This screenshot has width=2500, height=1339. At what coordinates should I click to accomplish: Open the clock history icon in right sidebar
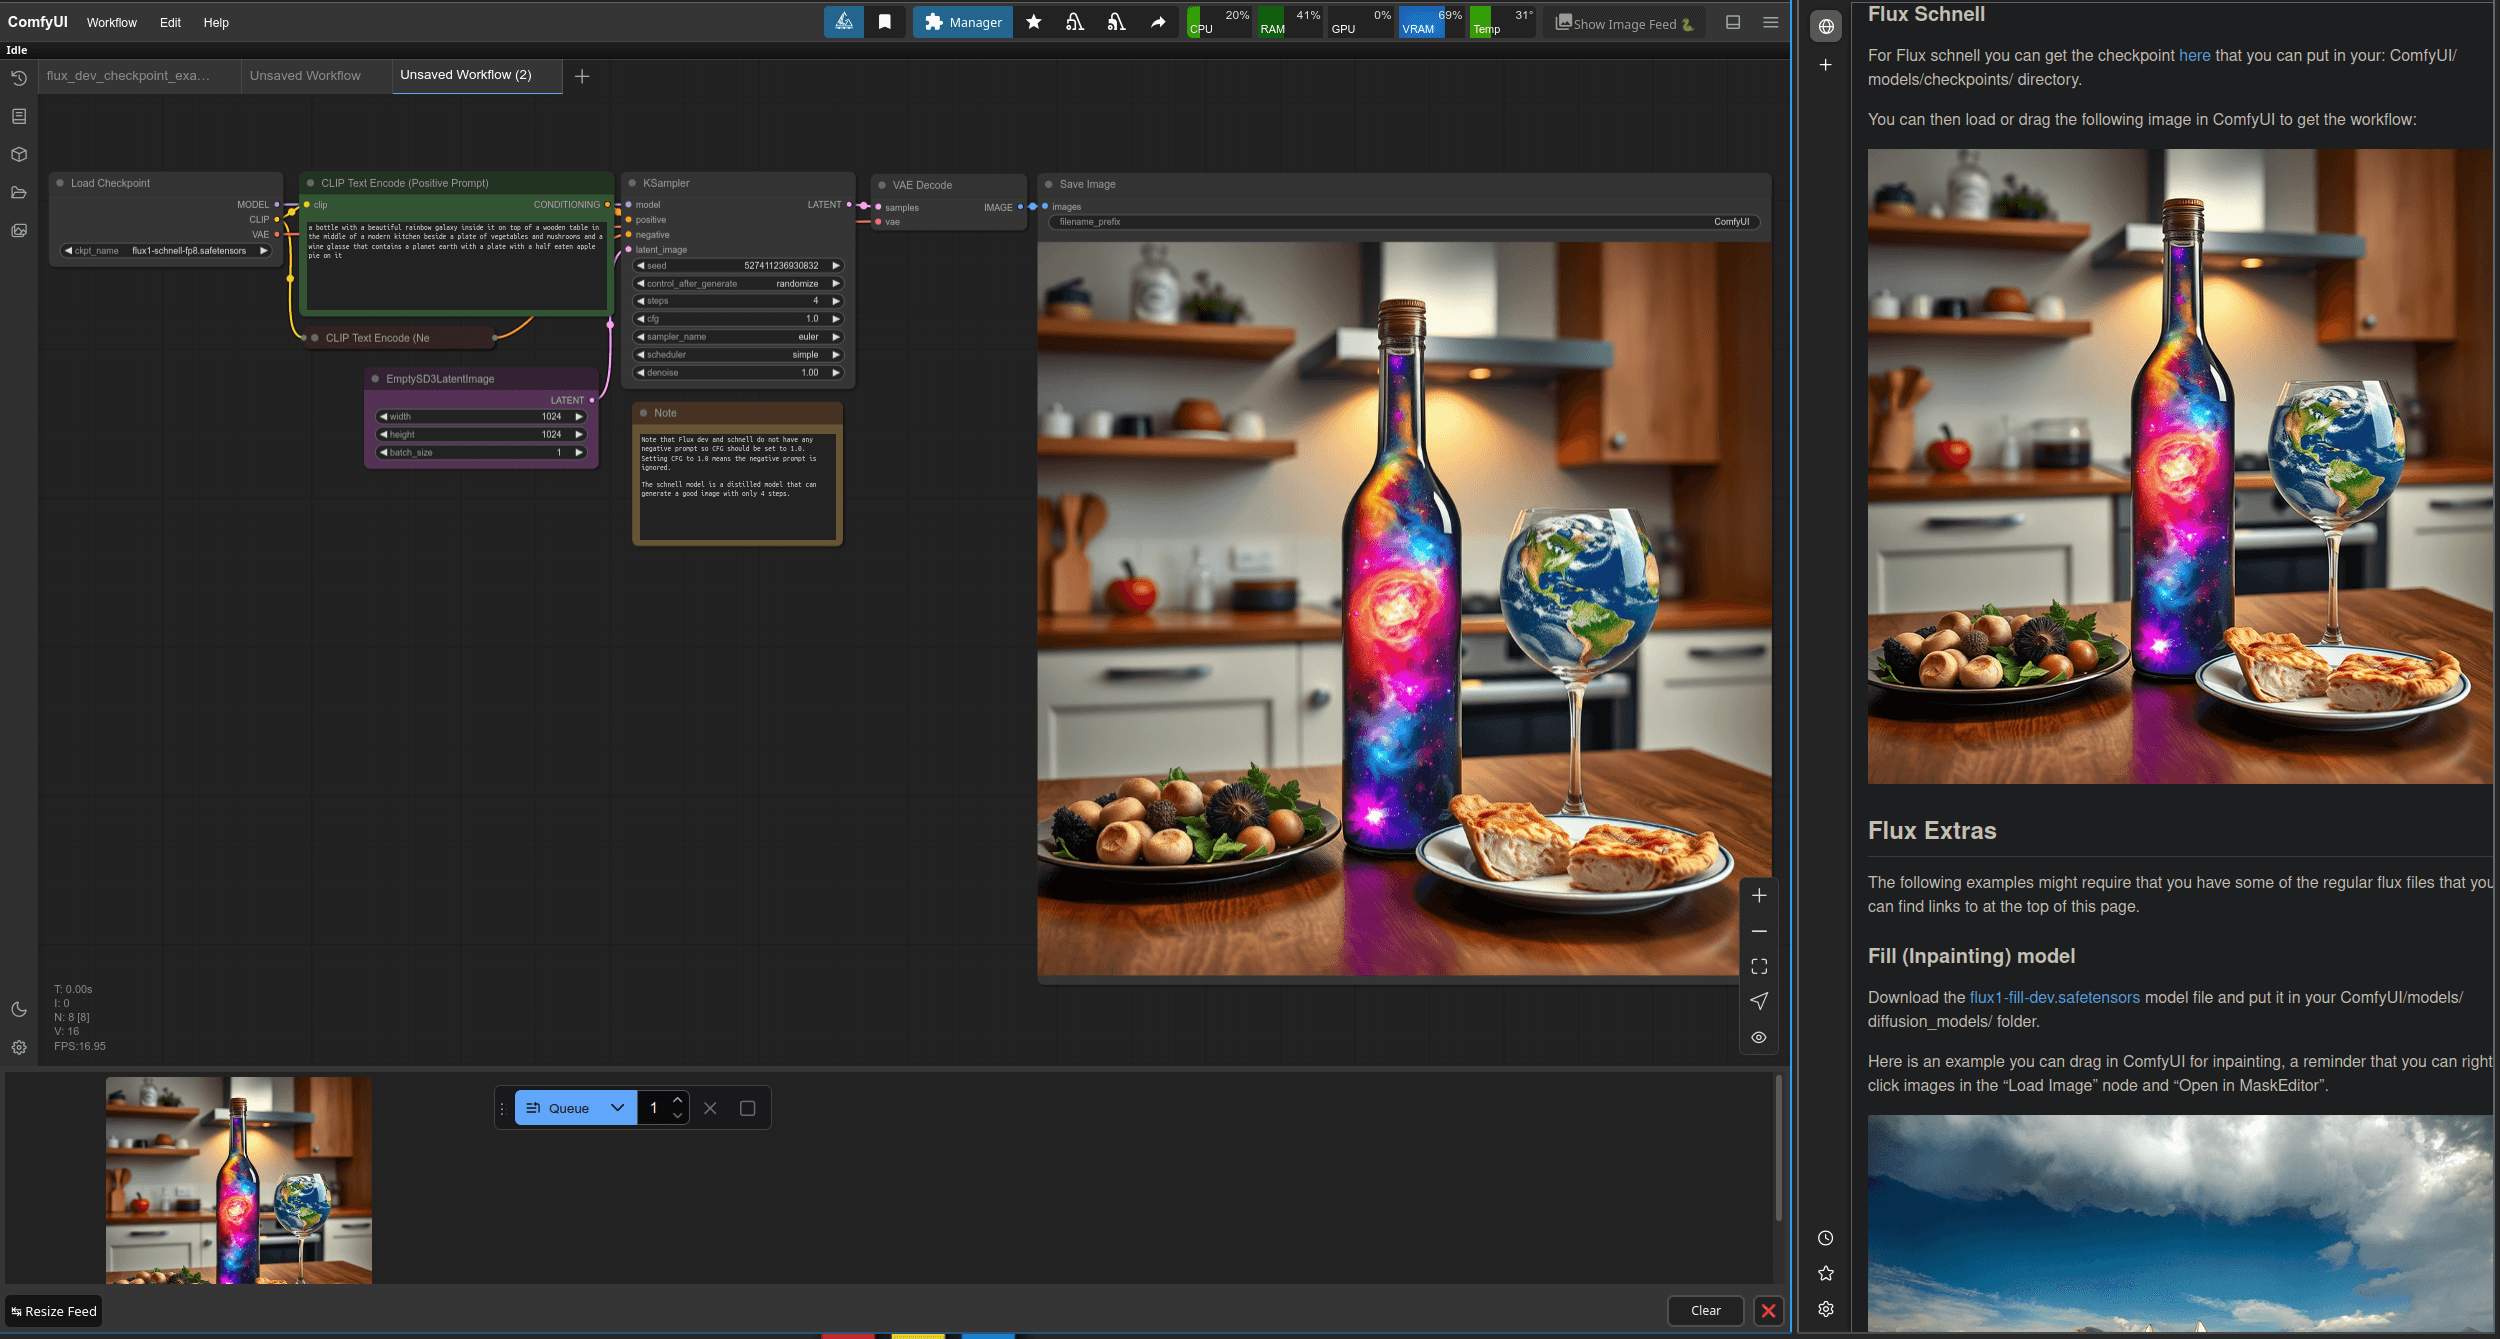[x=1826, y=1238]
